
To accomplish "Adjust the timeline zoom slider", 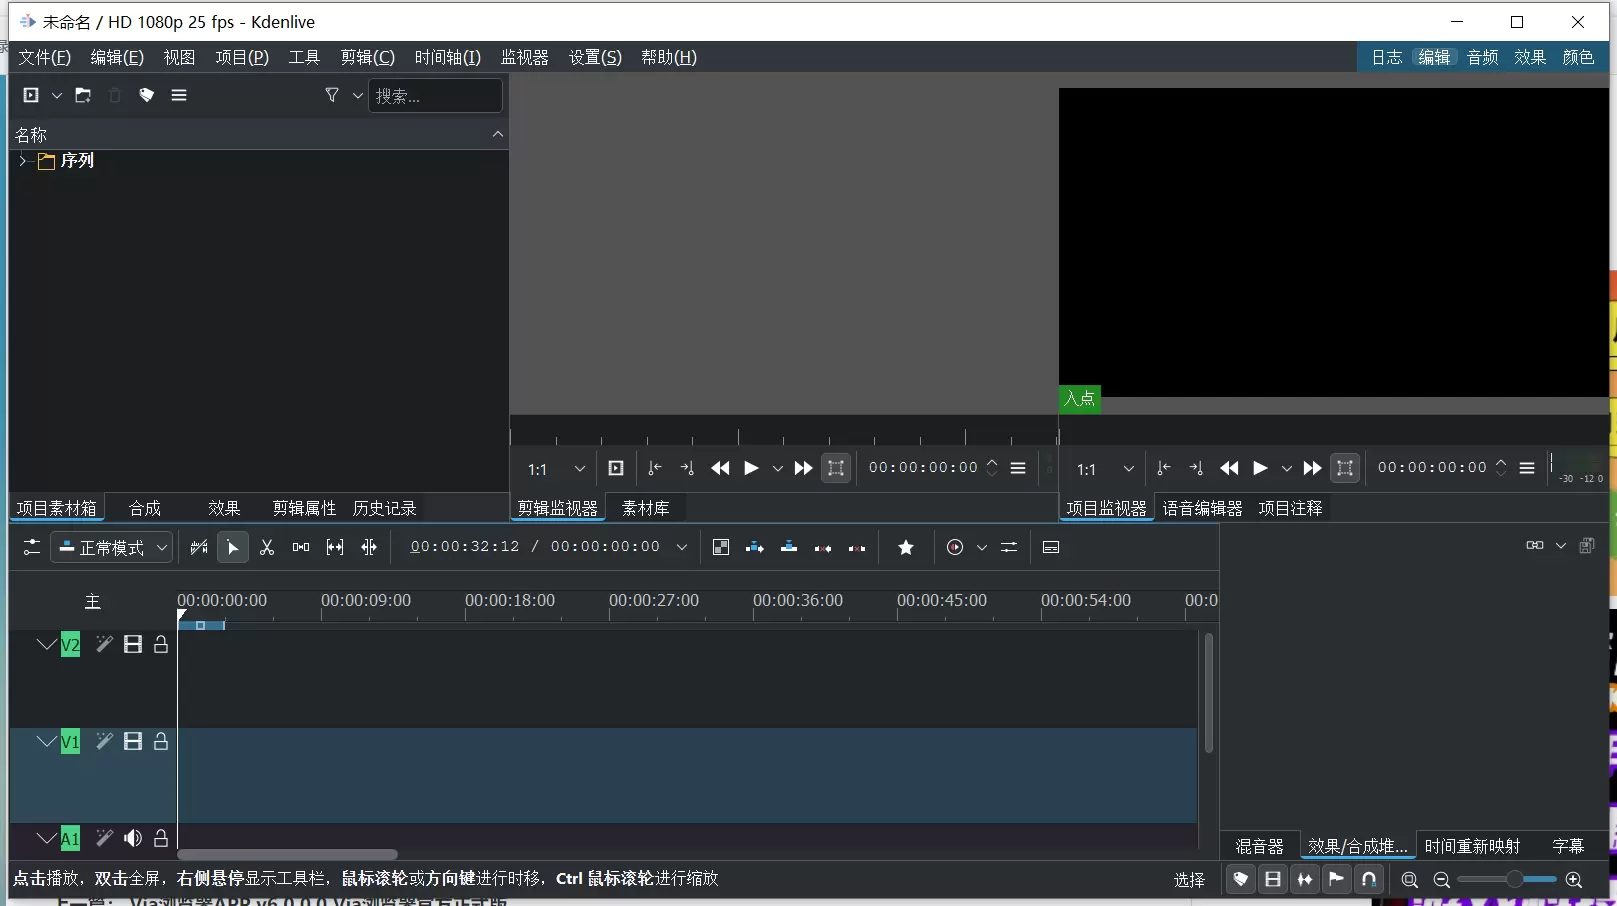I will [1507, 879].
